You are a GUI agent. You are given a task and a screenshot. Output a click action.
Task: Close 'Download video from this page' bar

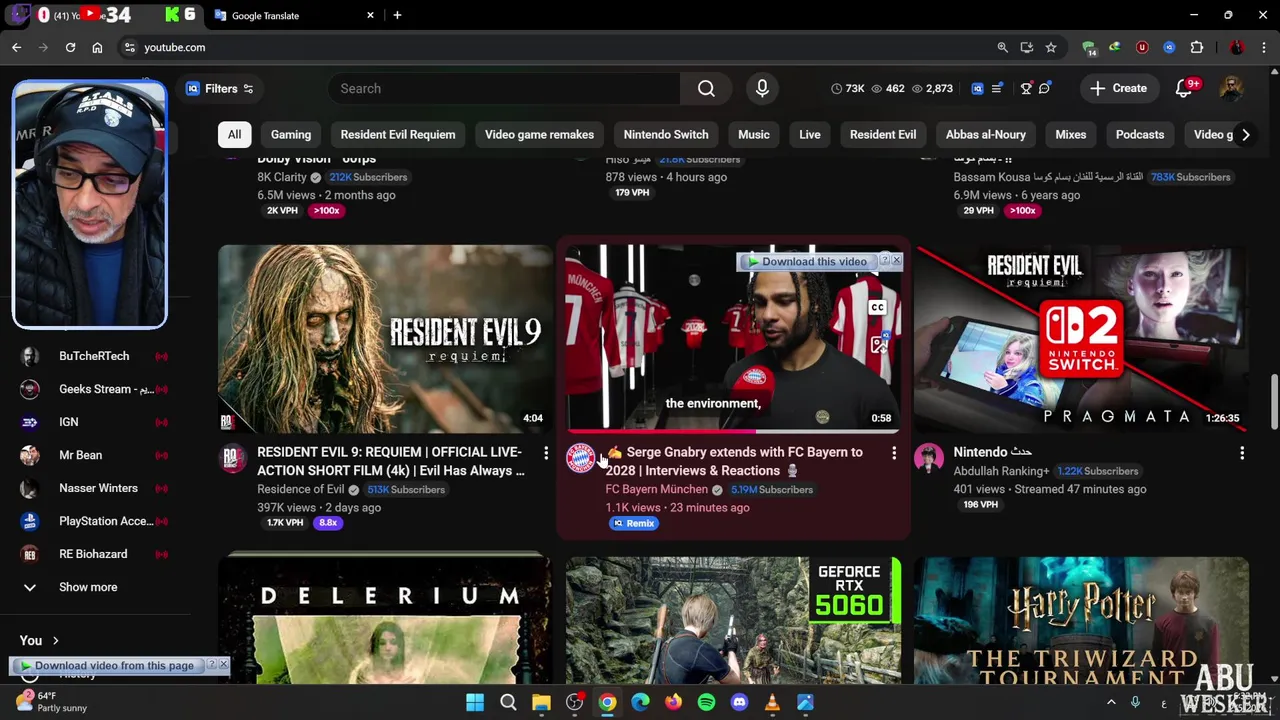223,665
